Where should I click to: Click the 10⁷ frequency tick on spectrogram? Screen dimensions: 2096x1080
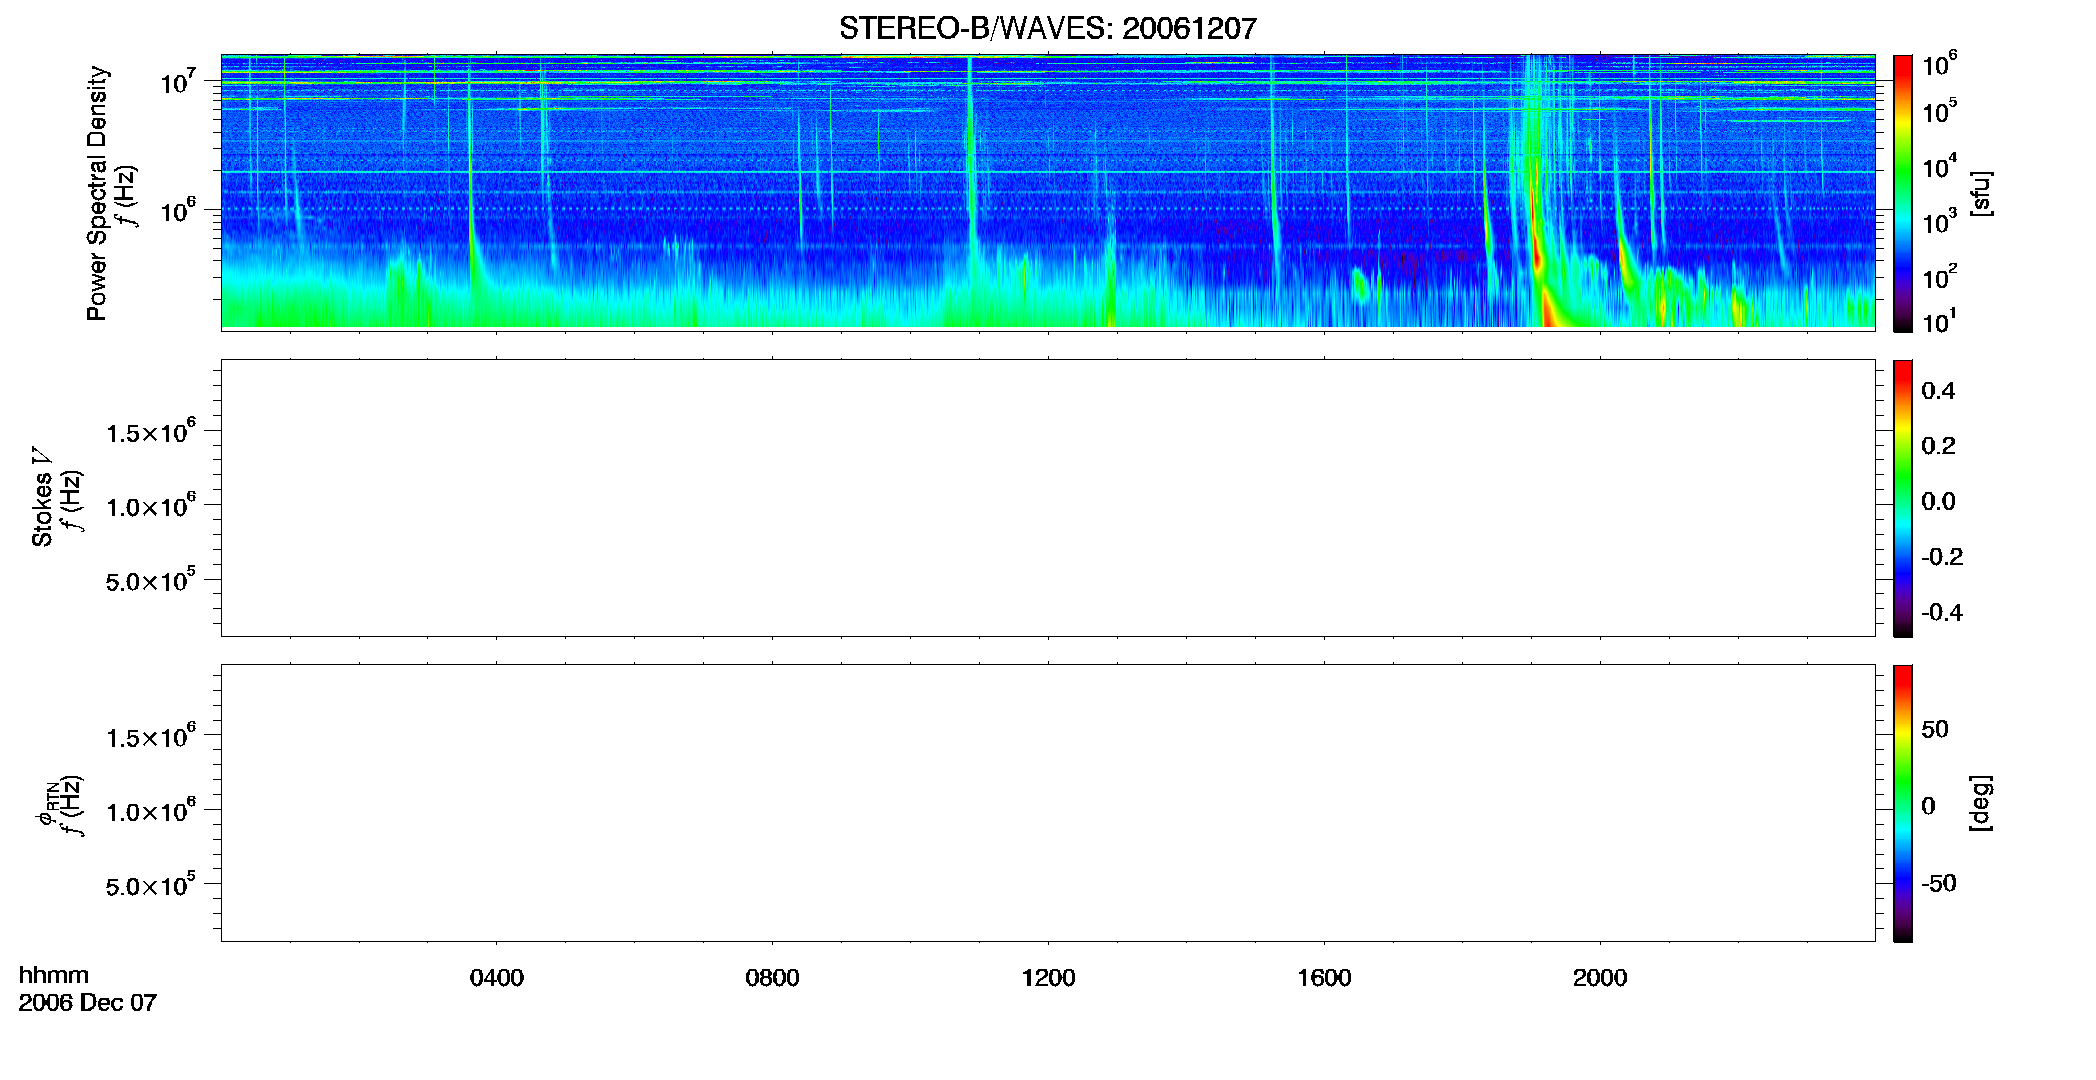tap(178, 81)
